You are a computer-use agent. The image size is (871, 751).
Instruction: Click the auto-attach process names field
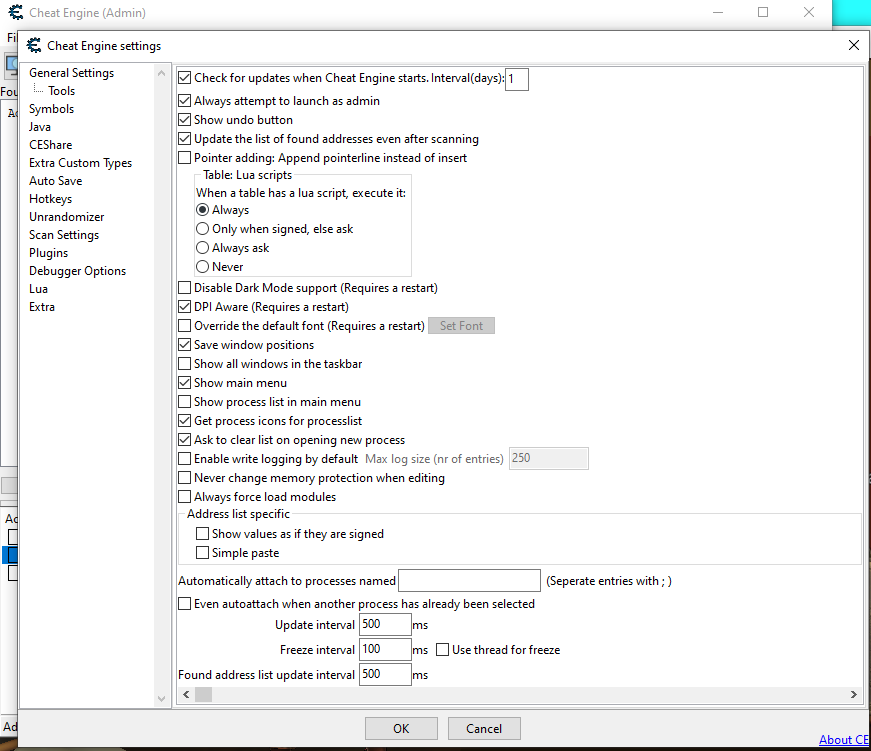click(x=469, y=580)
